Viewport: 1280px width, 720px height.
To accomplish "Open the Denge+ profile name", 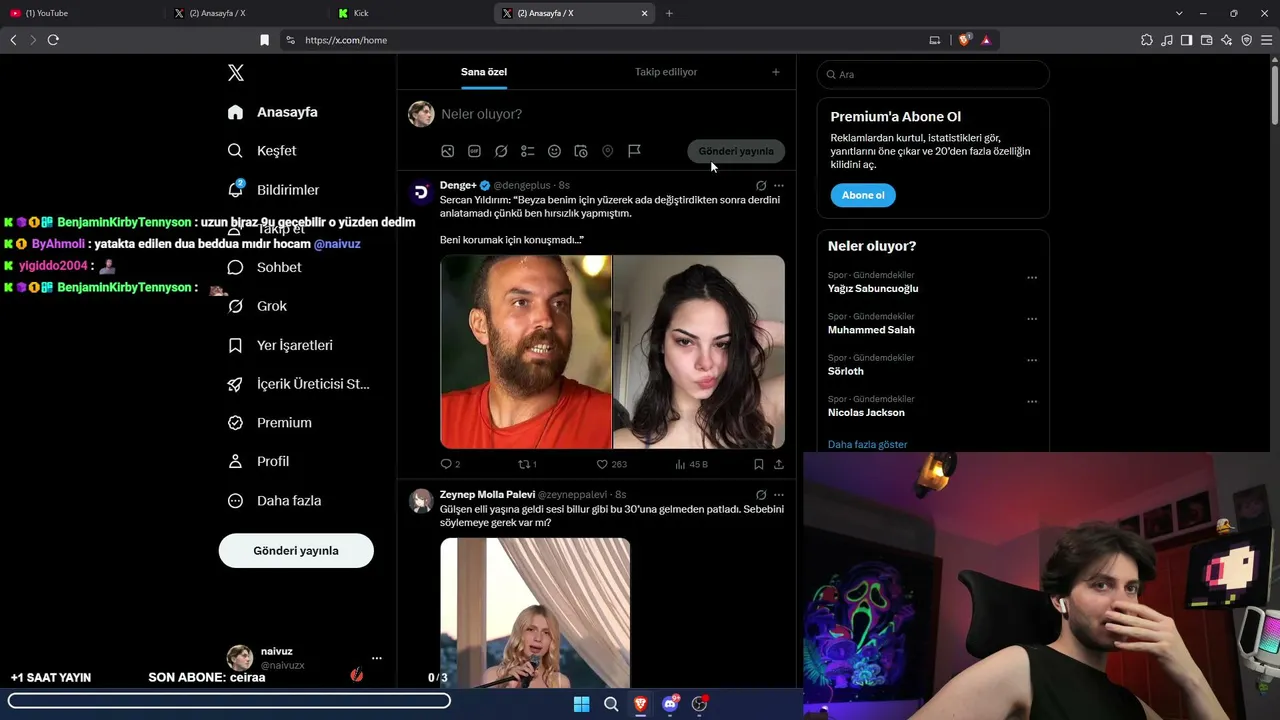I will [459, 185].
